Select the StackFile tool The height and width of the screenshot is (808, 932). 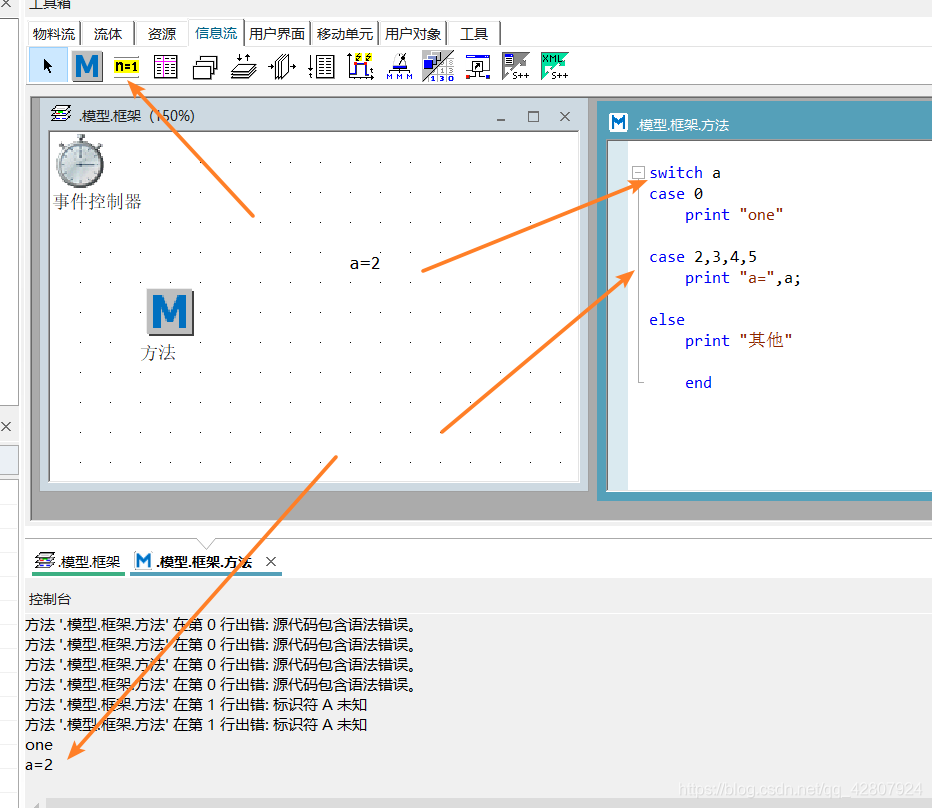coord(245,66)
